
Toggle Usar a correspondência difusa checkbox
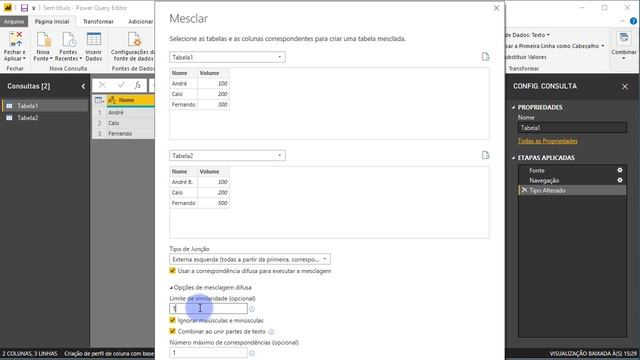(172, 271)
